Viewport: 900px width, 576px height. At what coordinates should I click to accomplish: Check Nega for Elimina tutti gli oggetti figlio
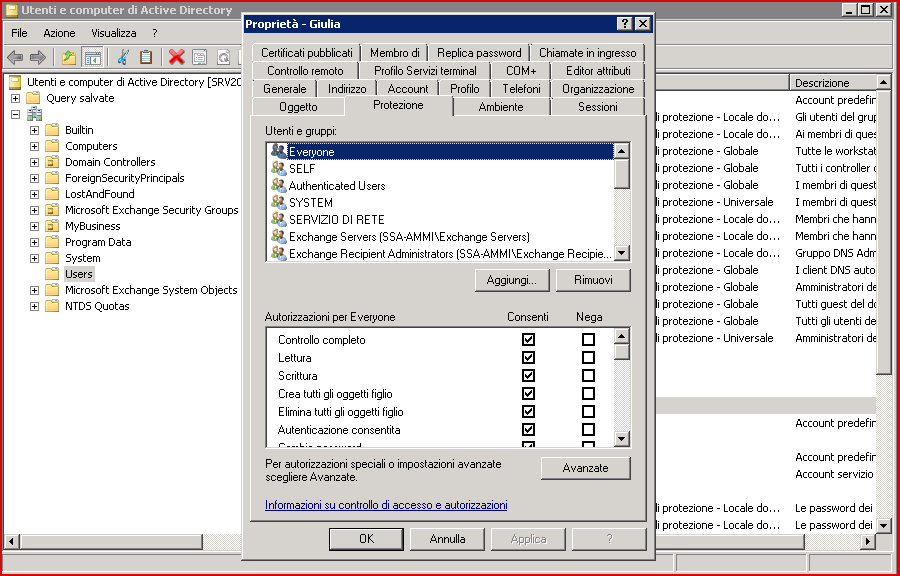click(588, 412)
